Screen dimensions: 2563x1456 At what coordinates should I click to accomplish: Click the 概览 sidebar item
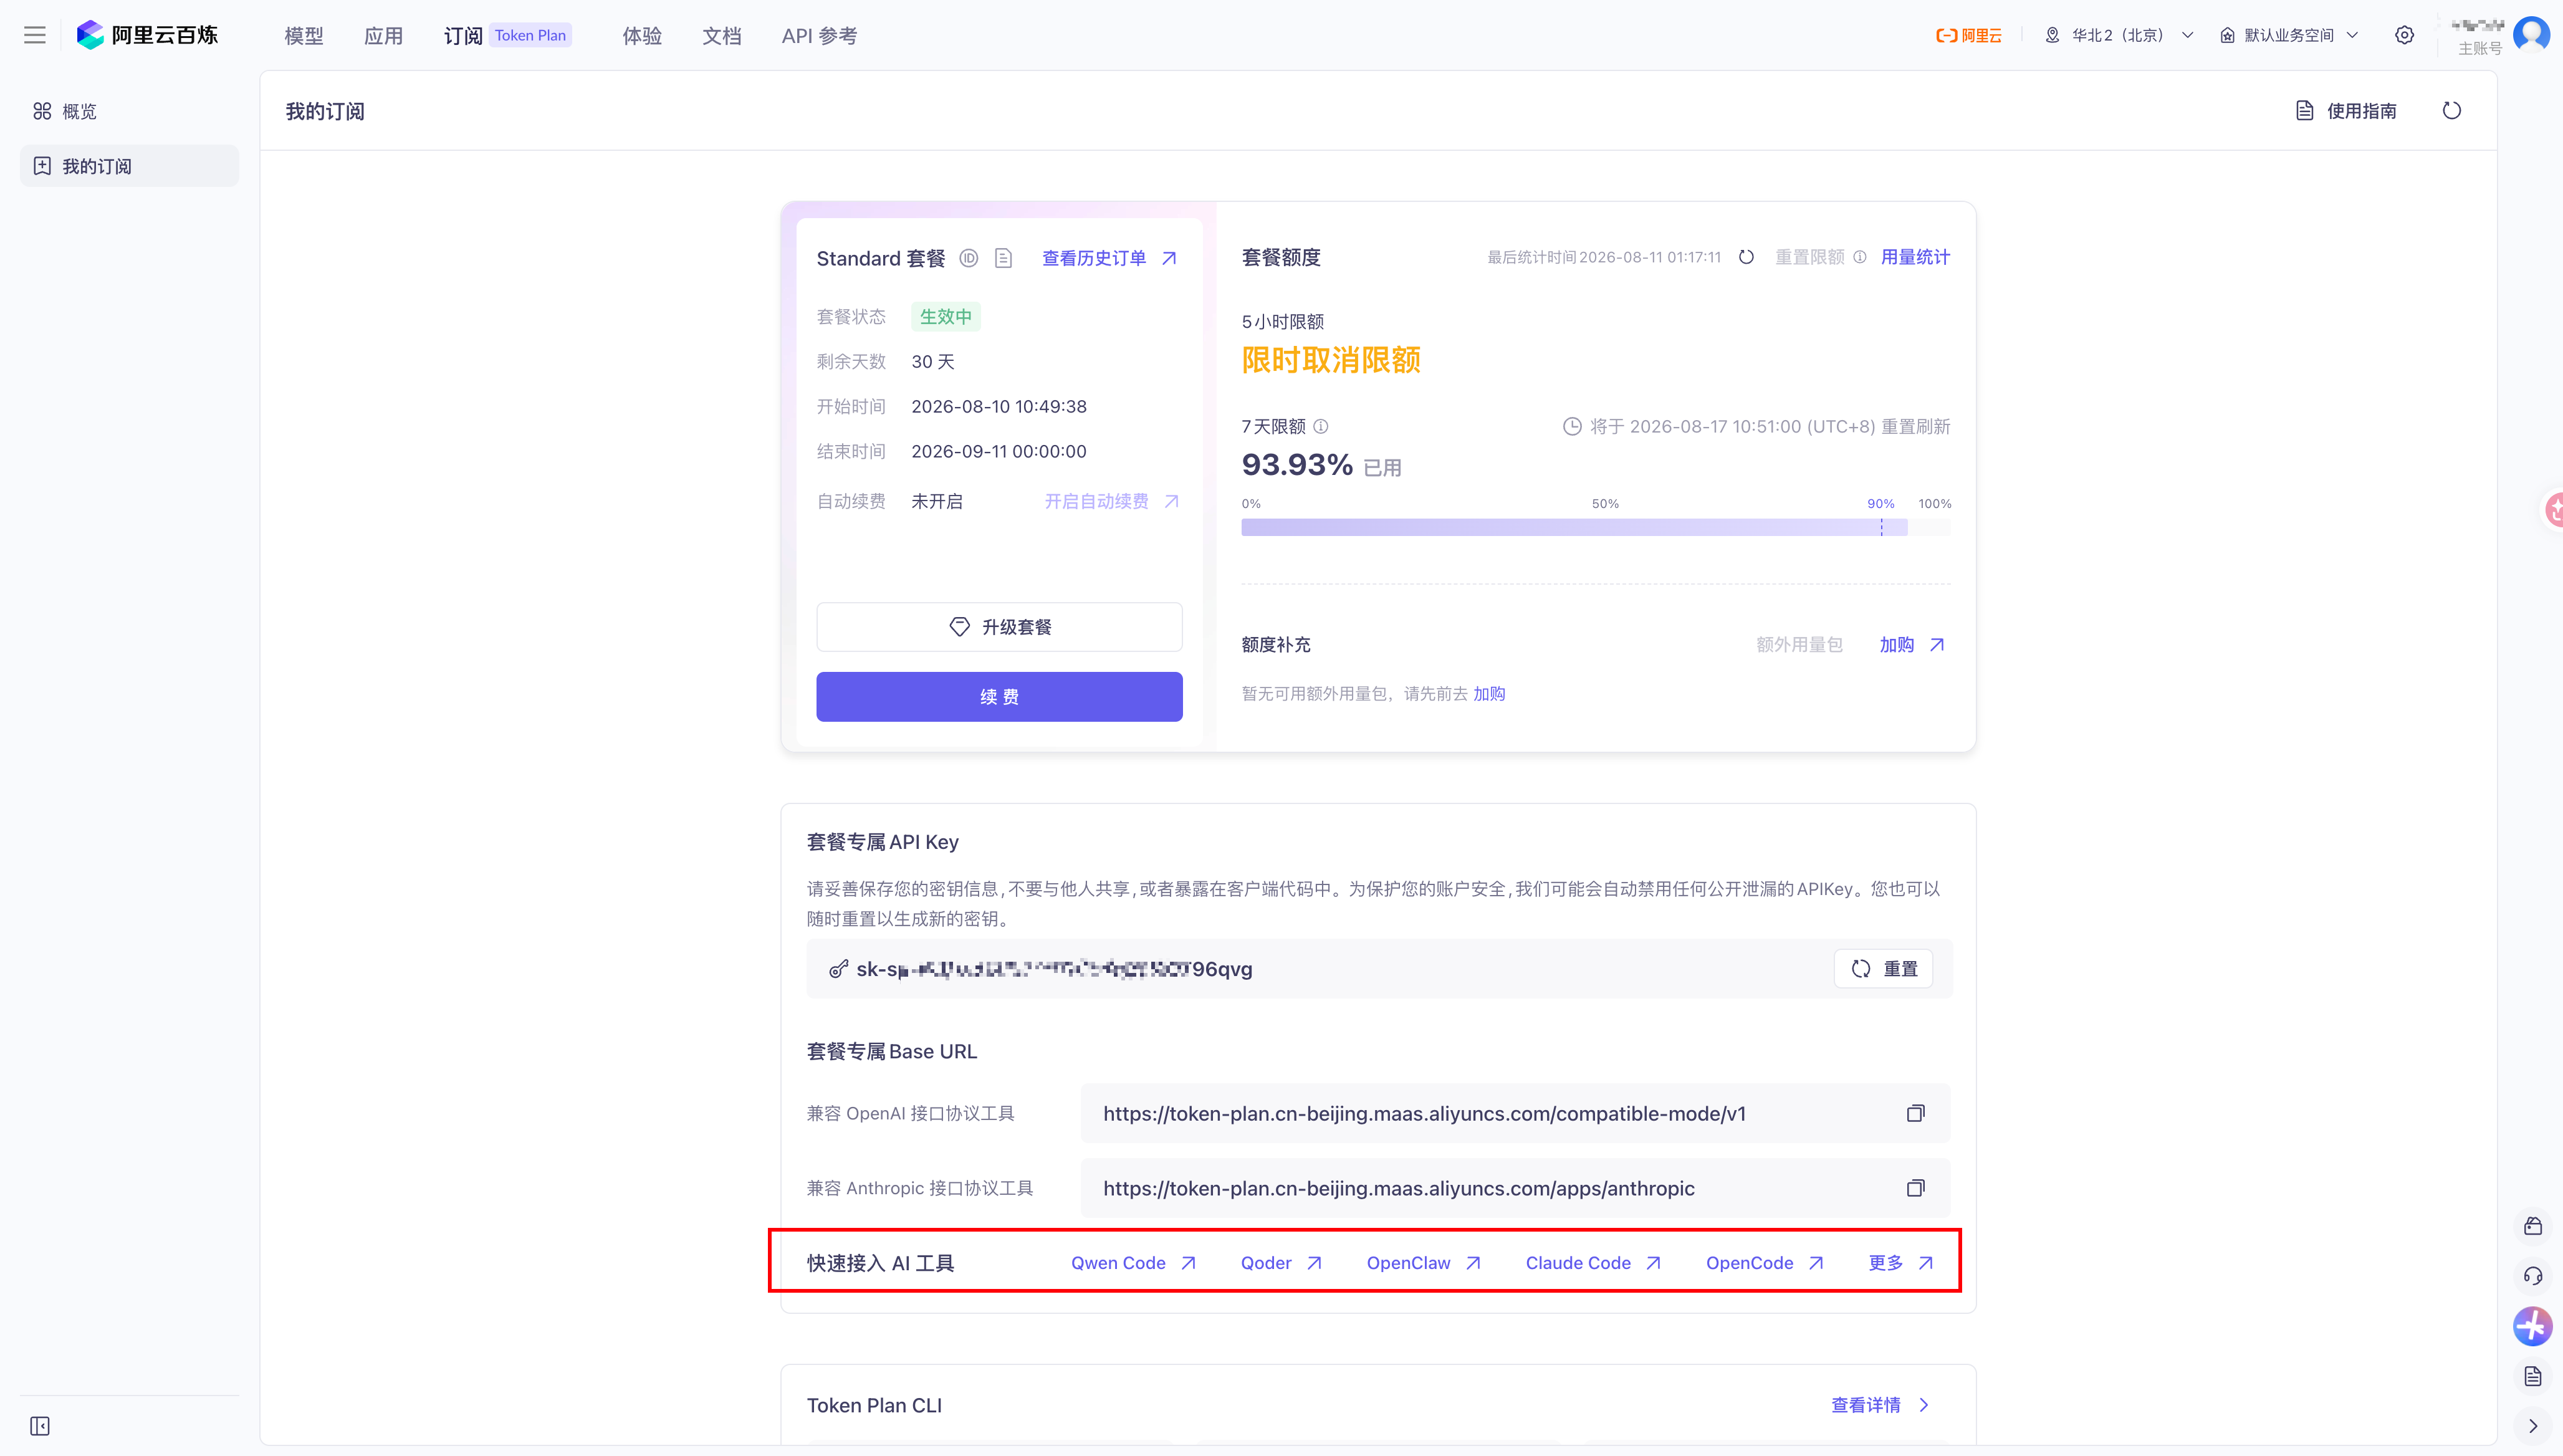coord(130,111)
